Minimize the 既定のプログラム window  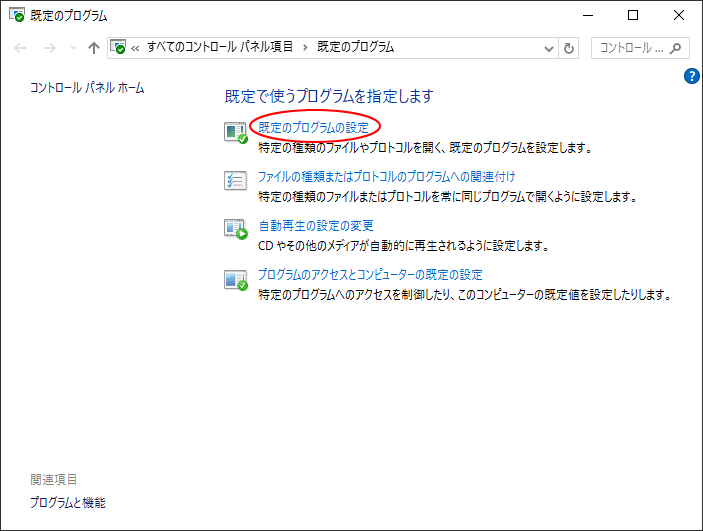click(x=588, y=15)
